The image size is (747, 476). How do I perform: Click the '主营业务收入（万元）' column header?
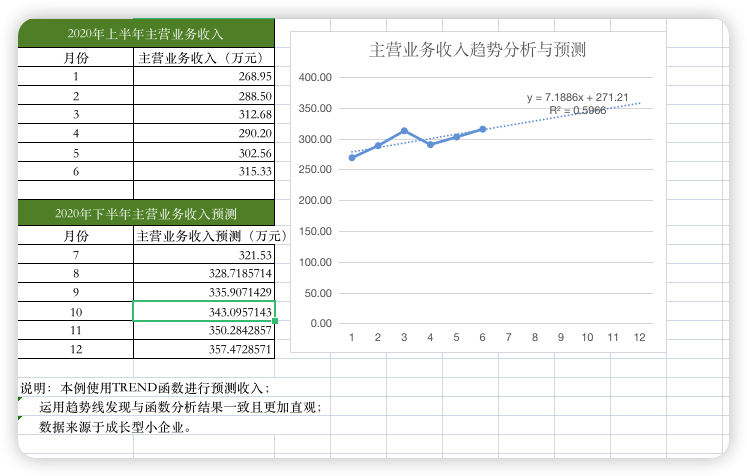point(204,58)
